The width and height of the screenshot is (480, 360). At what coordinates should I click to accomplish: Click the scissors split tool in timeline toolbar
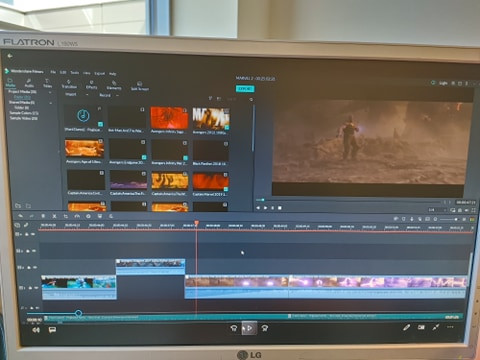54,216
